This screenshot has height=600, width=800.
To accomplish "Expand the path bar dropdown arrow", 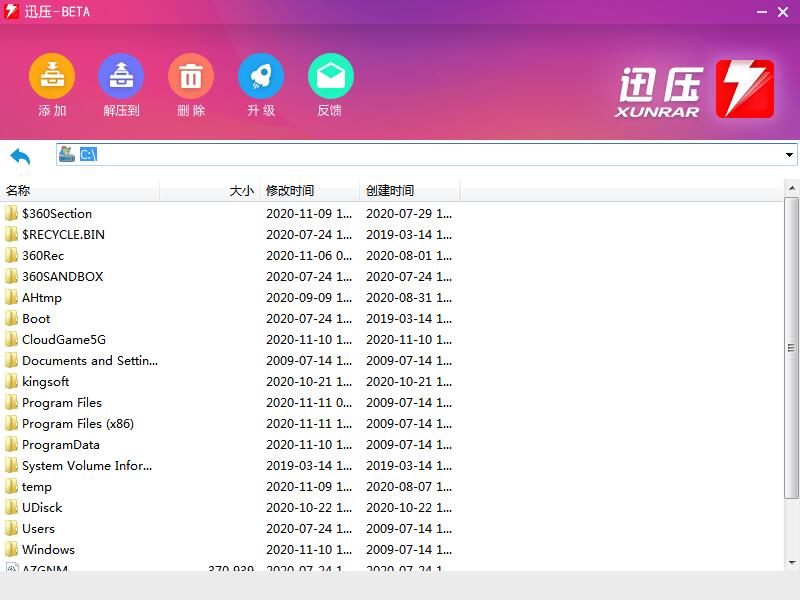I will pyautogui.click(x=789, y=154).
